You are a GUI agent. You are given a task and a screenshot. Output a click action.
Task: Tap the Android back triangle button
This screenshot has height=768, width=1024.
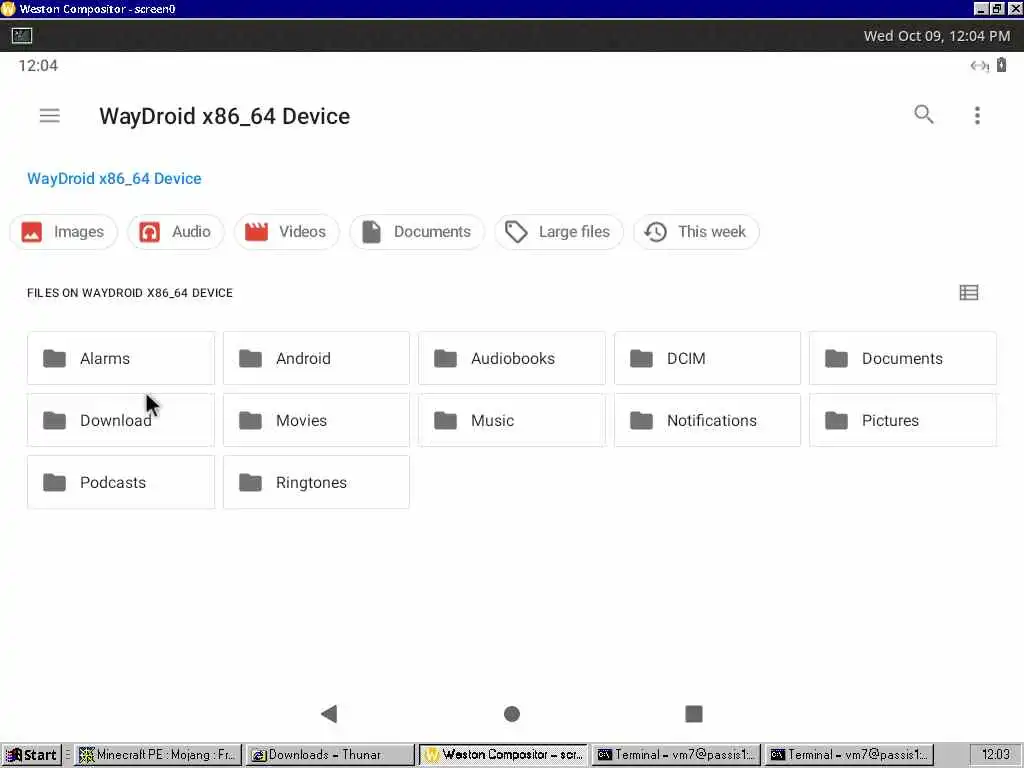(x=329, y=713)
